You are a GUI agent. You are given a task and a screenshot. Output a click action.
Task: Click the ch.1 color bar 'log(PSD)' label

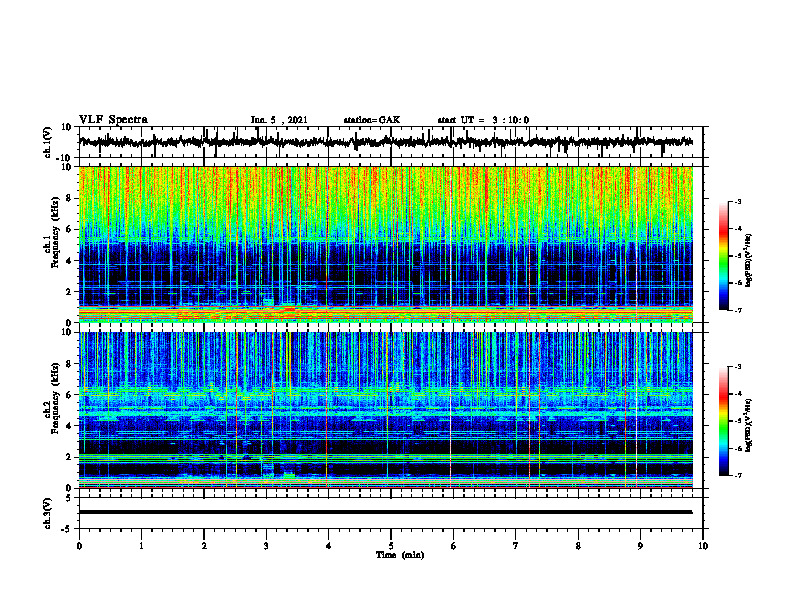[x=749, y=260]
